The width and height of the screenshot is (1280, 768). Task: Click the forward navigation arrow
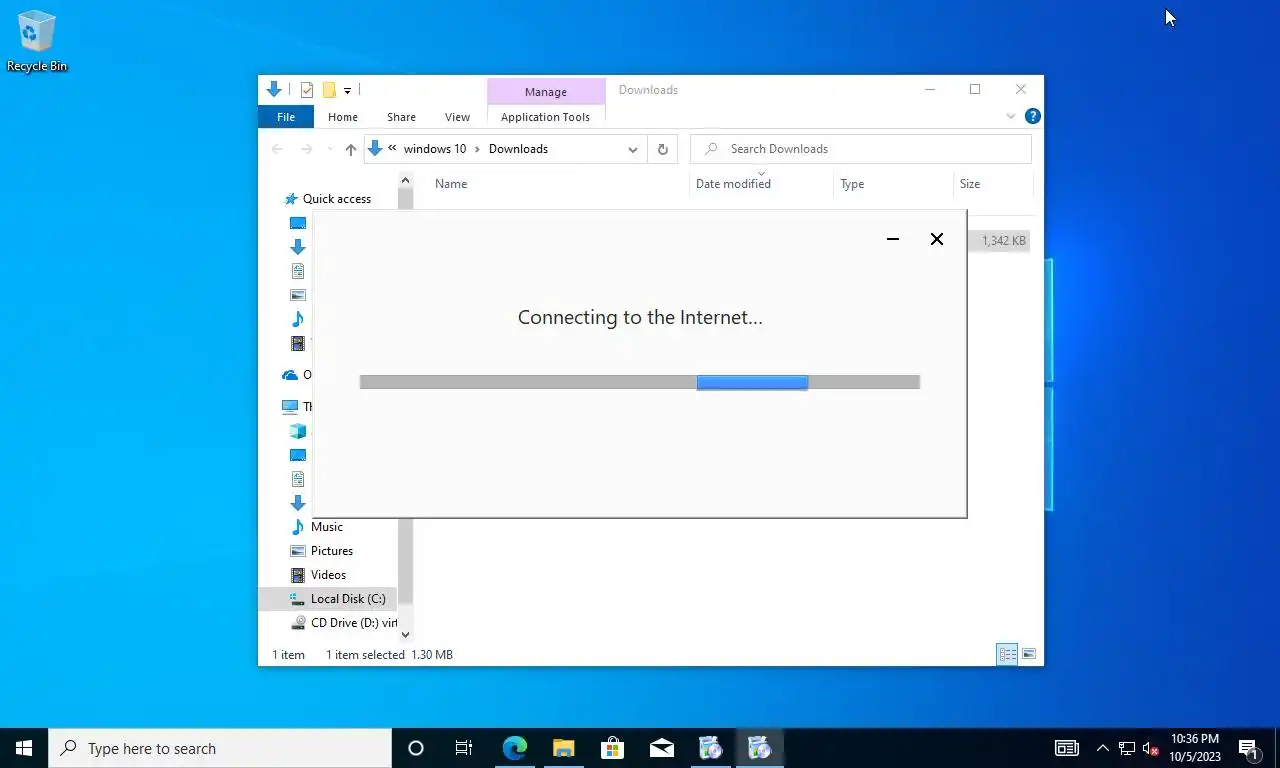click(x=307, y=149)
